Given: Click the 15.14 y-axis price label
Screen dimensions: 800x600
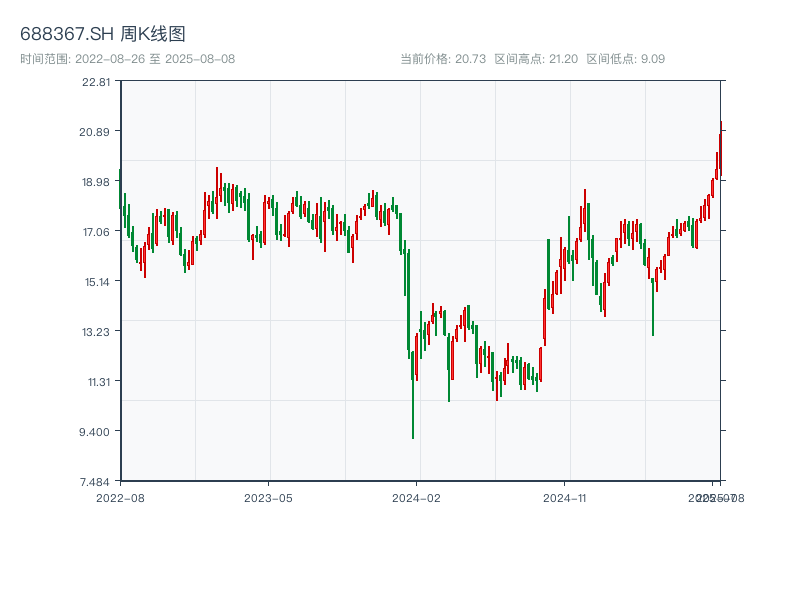Looking at the screenshot, I should coord(97,281).
